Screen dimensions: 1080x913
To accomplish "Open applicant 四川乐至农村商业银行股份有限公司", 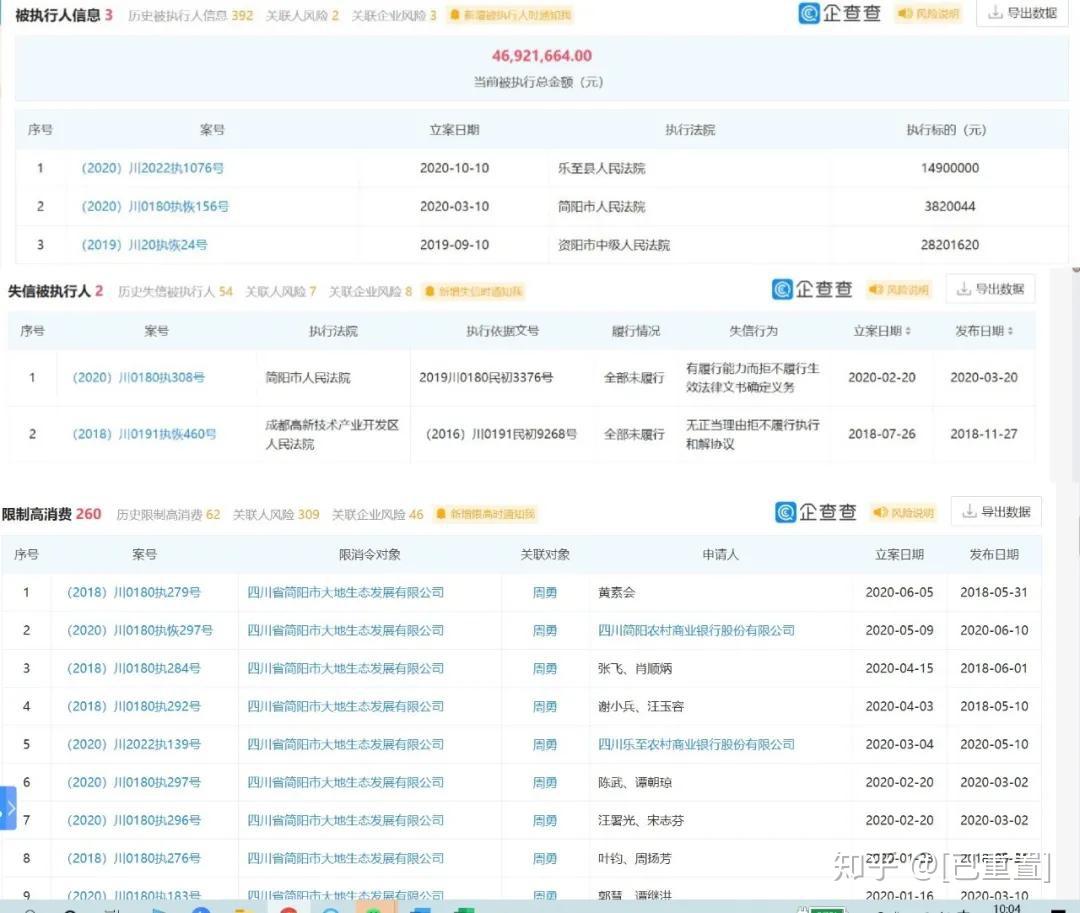I will 696,744.
